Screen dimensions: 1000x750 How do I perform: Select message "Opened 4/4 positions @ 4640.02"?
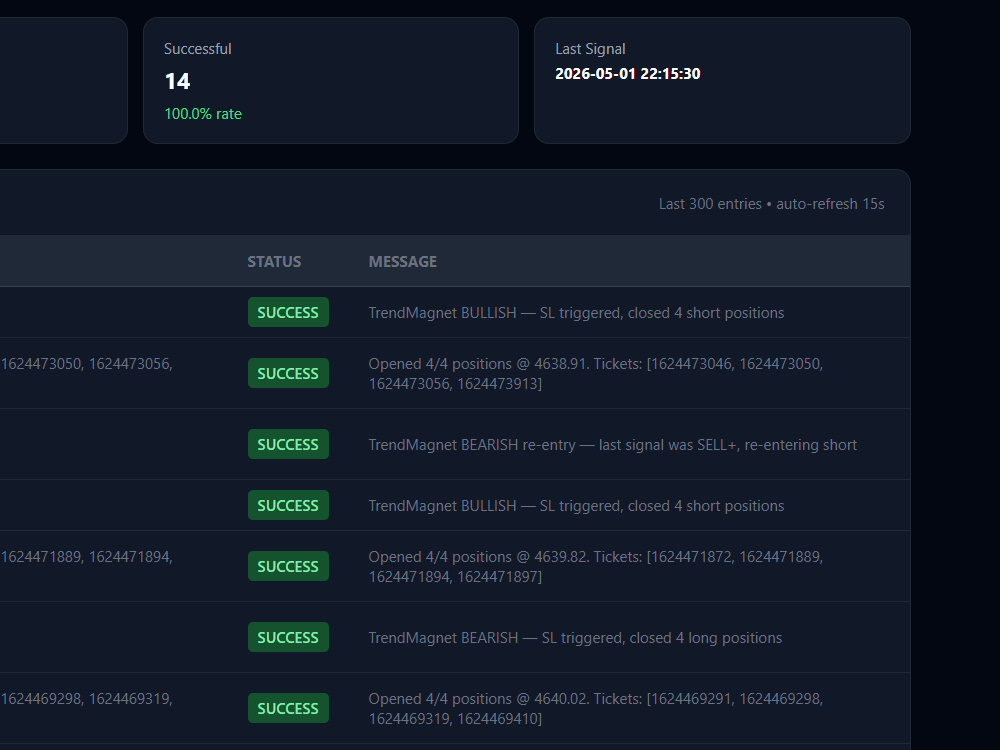pos(596,709)
